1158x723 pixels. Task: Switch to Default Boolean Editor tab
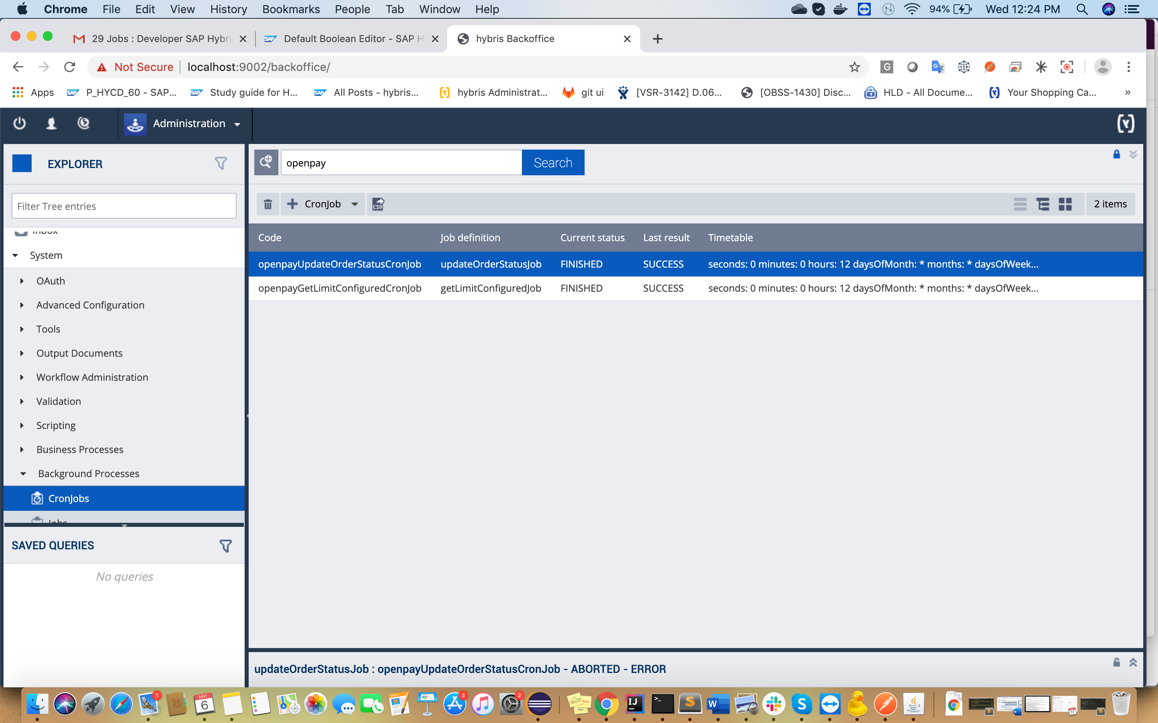[x=351, y=39]
